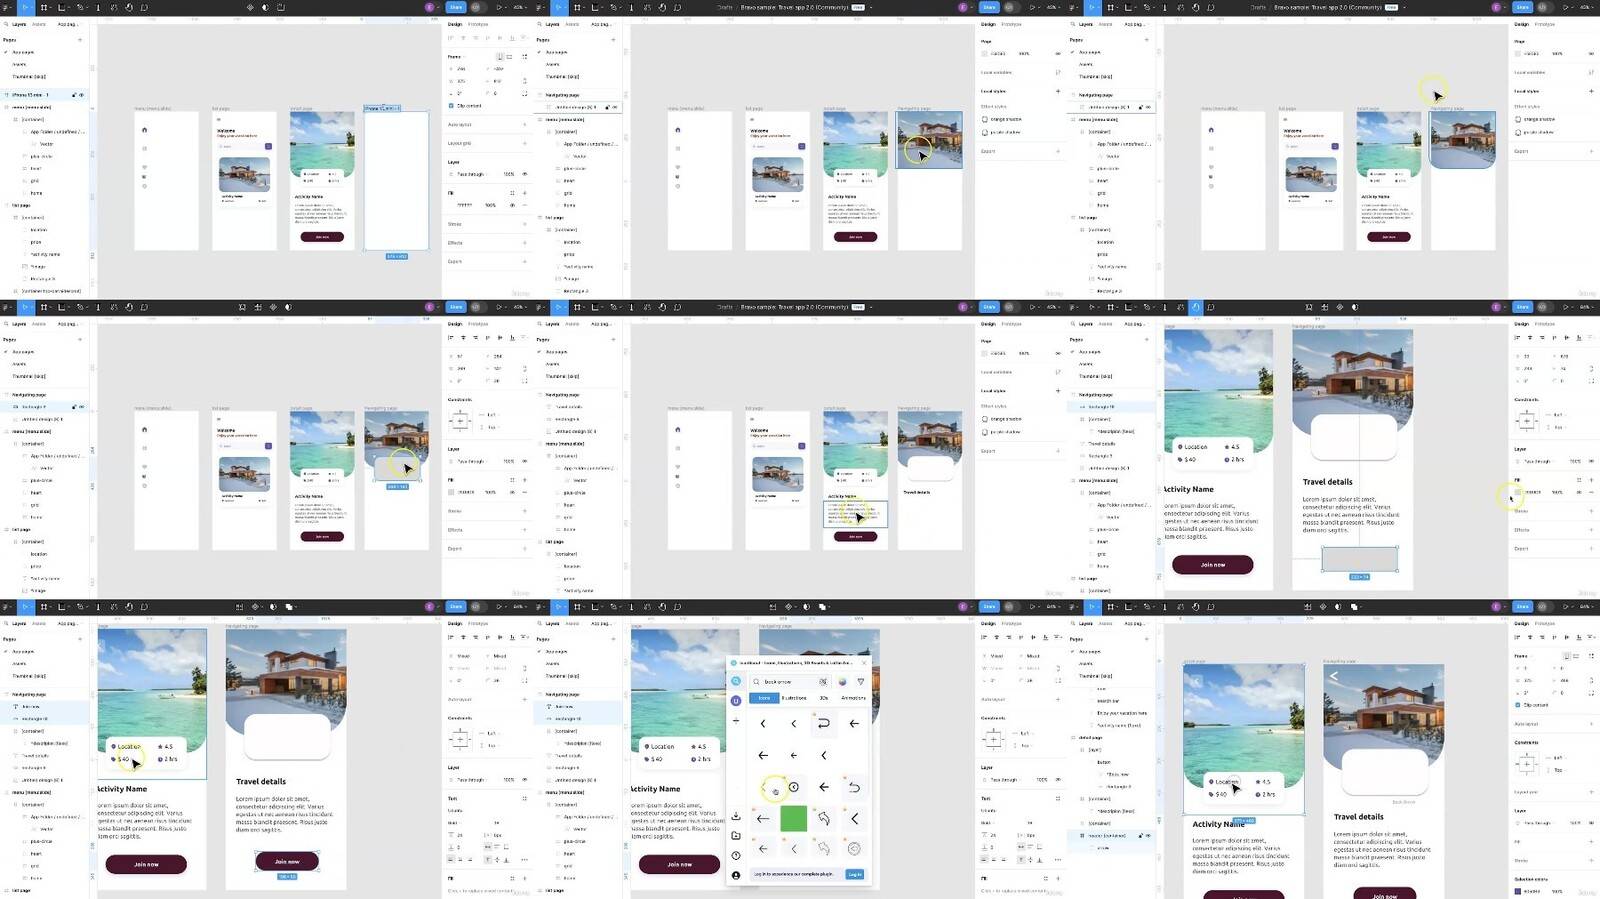Open the Frame type dropdown in blank-frame view
Image resolution: width=1600 pixels, height=899 pixels.
pyautogui.click(x=459, y=57)
